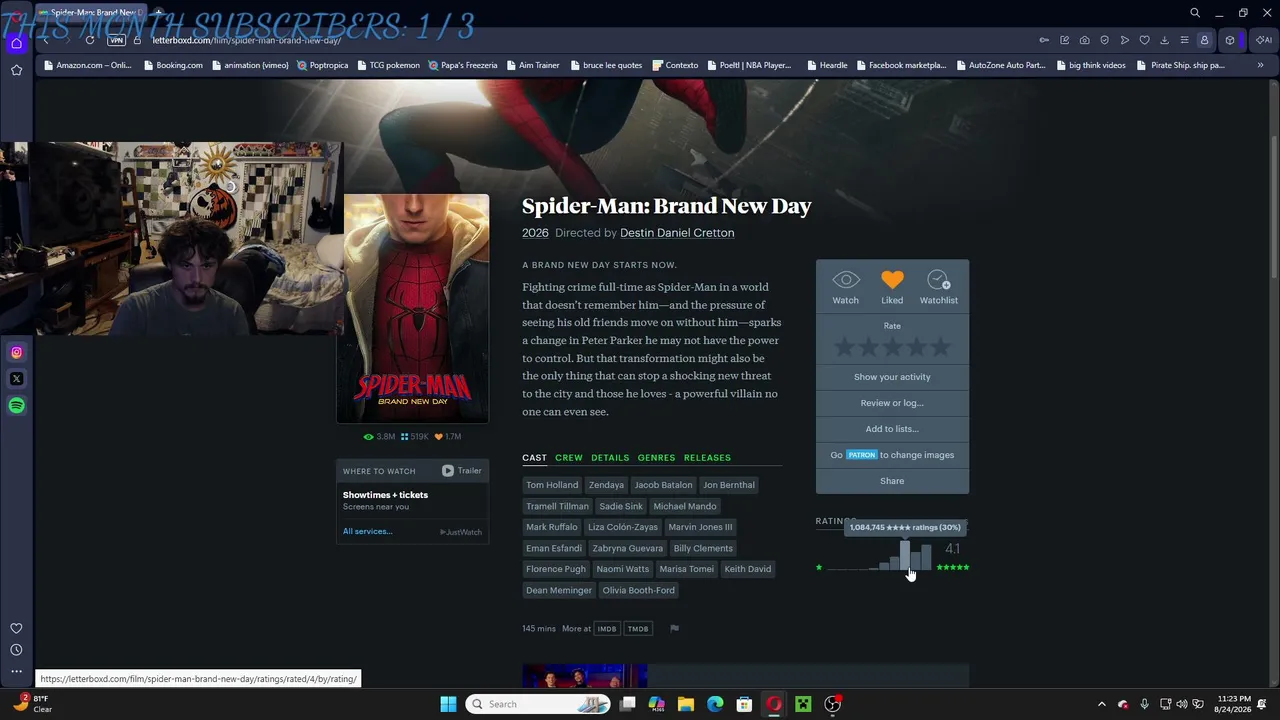Open Amazon.com bookmark
Image resolution: width=1280 pixels, height=720 pixels.
click(x=86, y=65)
